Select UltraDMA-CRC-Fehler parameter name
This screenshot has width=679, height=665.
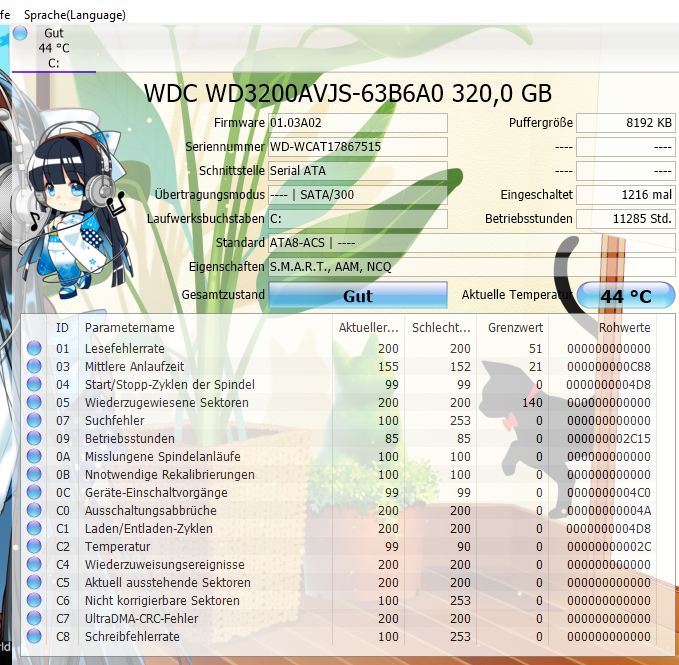click(142, 619)
